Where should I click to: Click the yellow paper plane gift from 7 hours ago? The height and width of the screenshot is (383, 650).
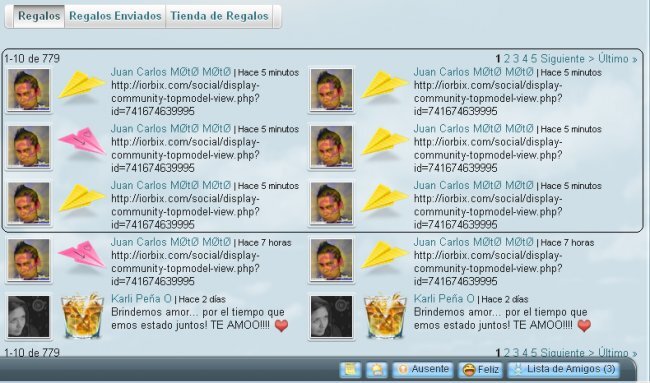coord(384,255)
